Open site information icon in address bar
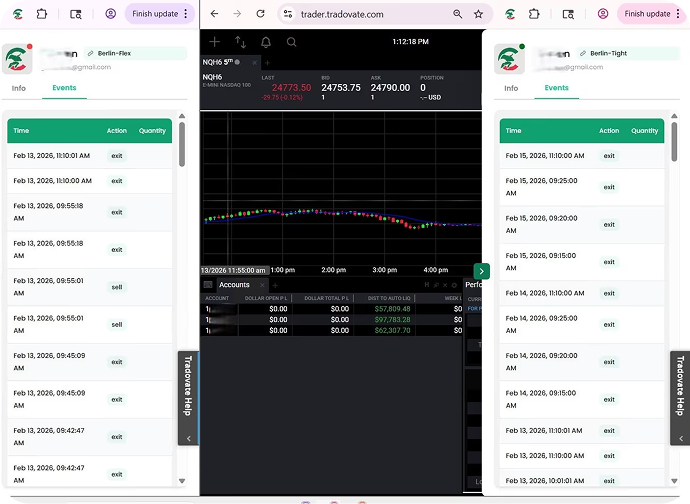This screenshot has height=504, width=690. (x=288, y=14)
